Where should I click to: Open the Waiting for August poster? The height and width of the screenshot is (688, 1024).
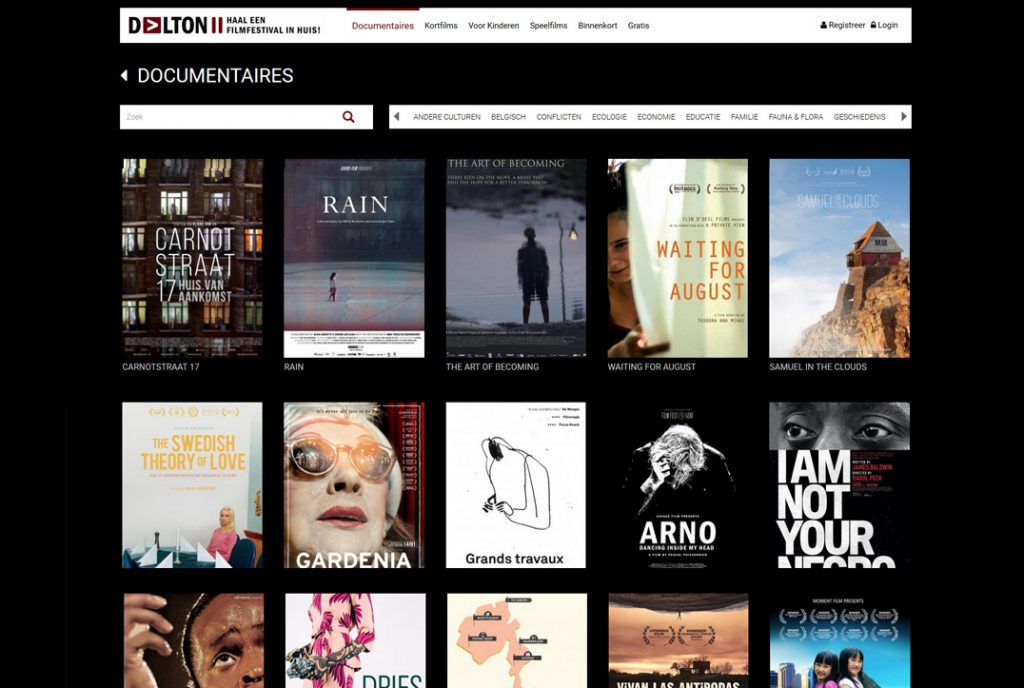[x=678, y=258]
